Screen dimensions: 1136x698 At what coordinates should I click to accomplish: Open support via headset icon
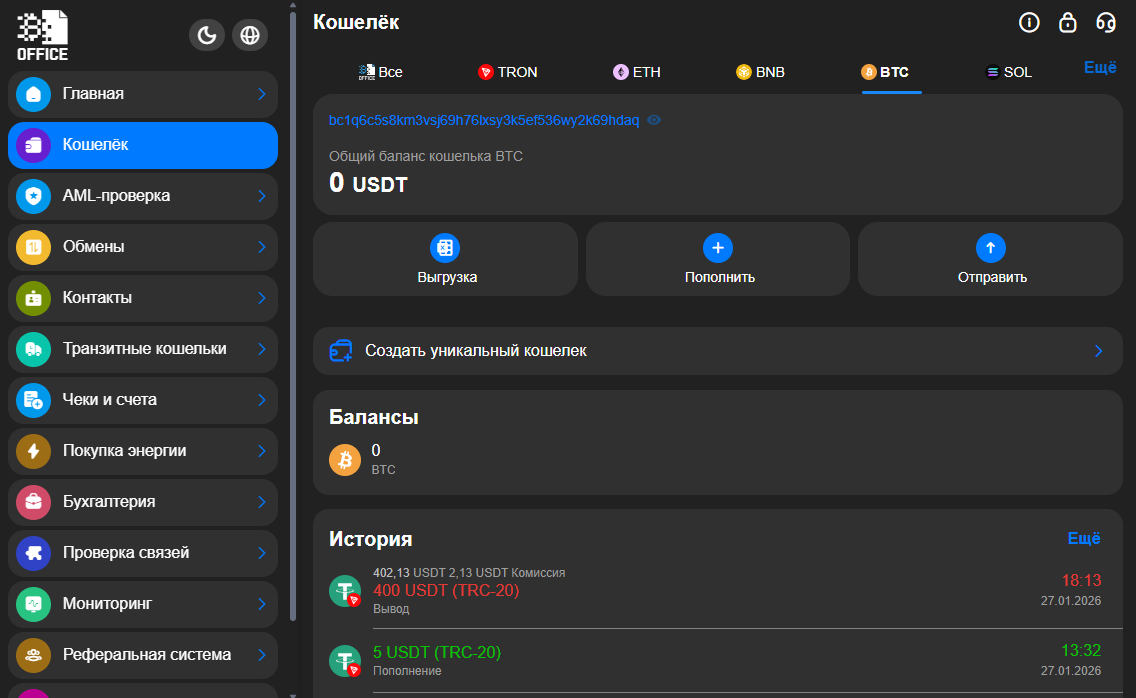coord(1106,22)
